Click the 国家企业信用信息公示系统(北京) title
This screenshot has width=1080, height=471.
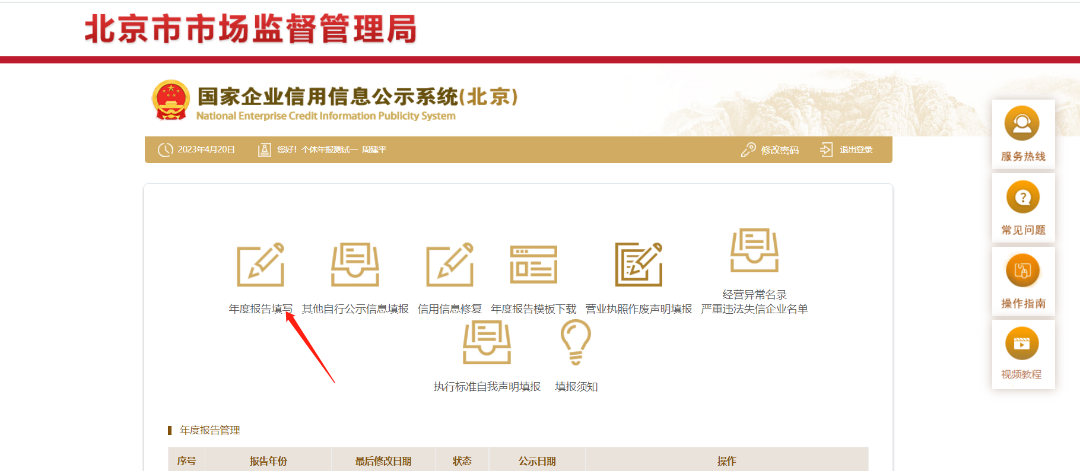click(x=357, y=96)
